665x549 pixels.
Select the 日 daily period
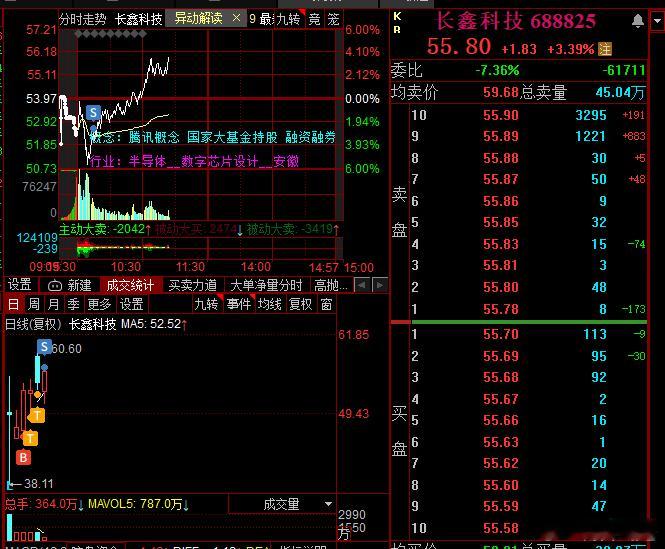(x=13, y=304)
